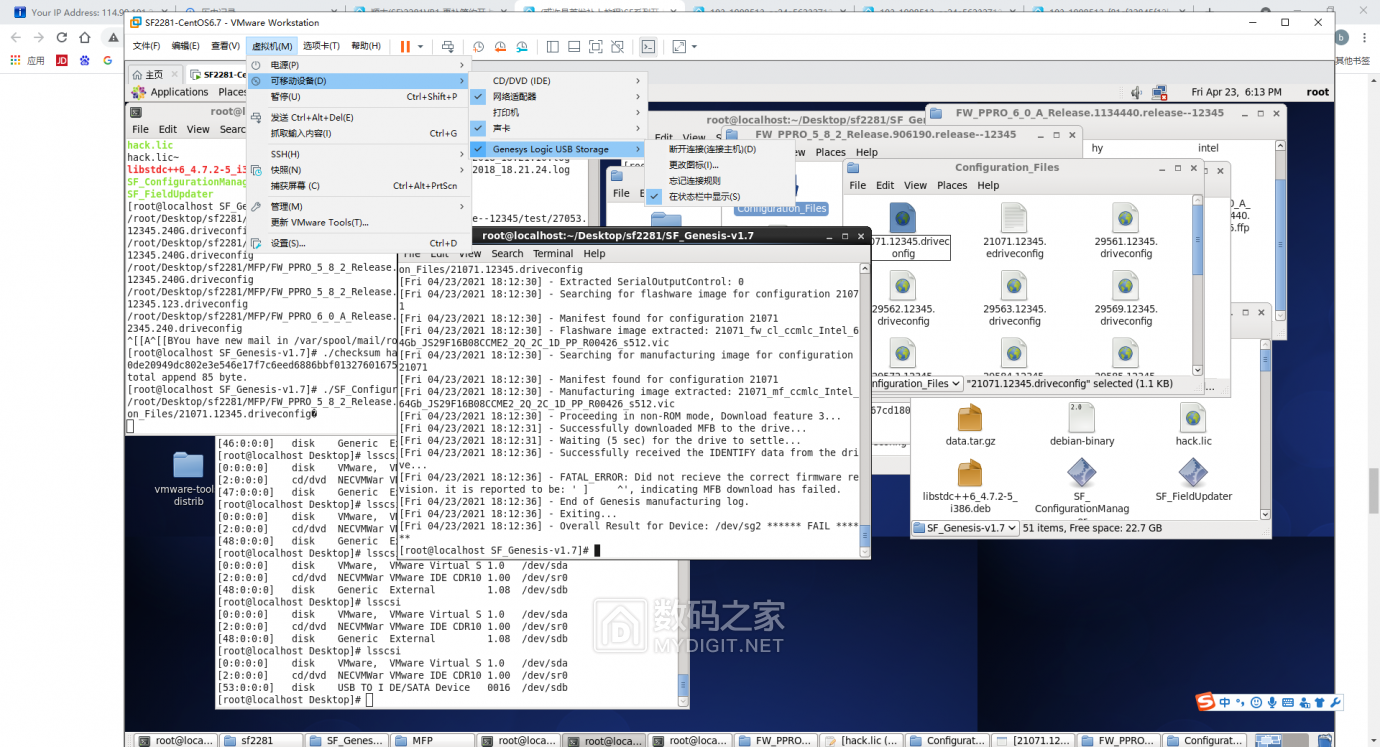
Task: Click the console view toolbar icon
Action: pos(648,46)
